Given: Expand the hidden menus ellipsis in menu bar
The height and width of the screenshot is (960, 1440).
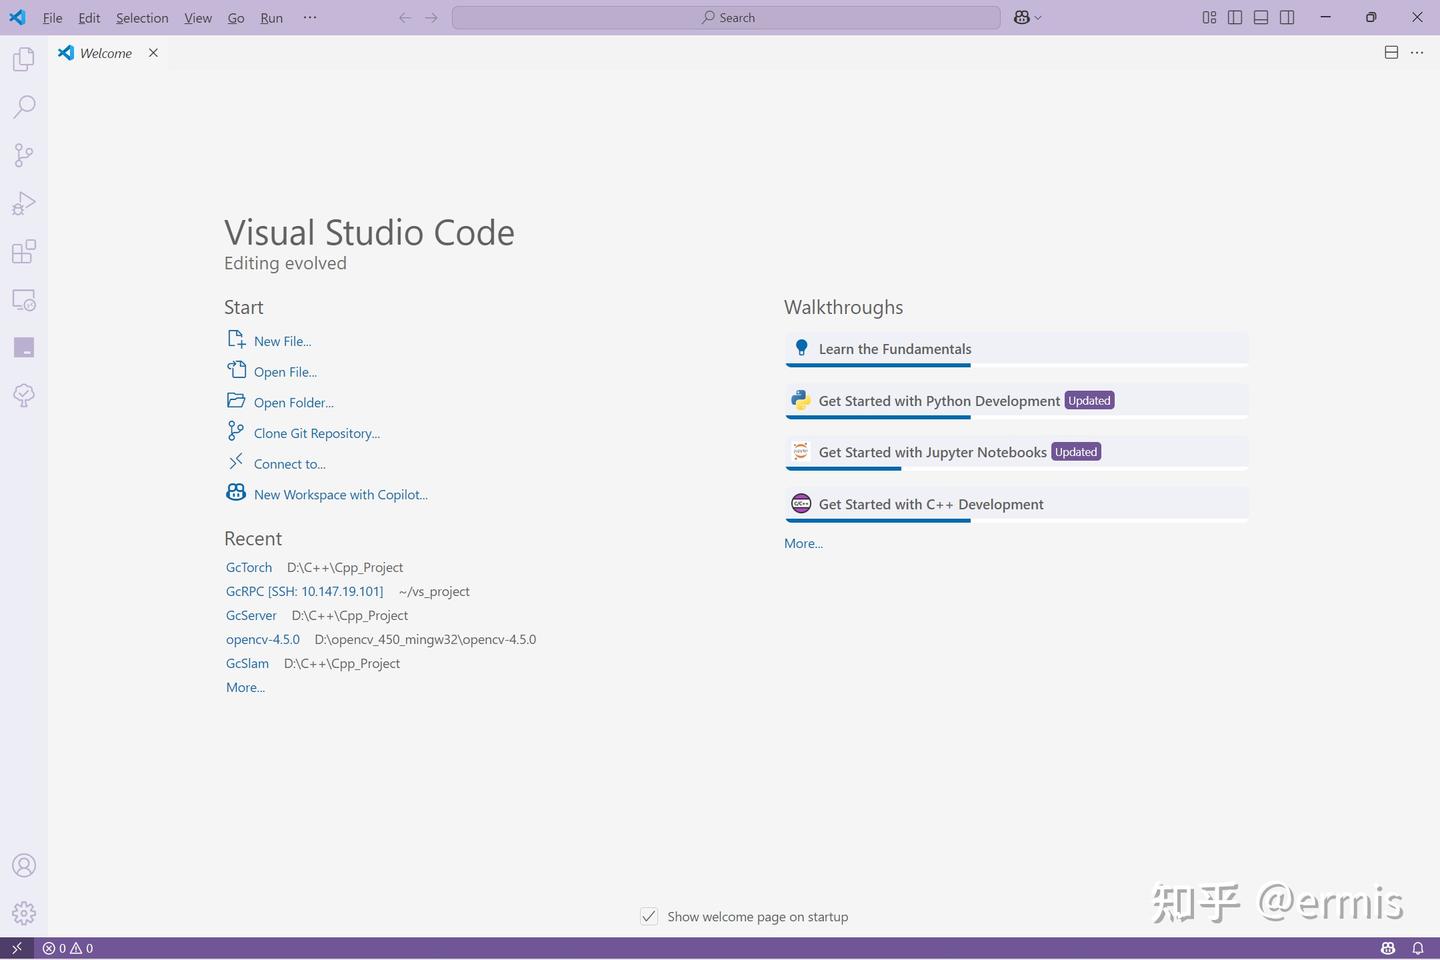Looking at the screenshot, I should (x=310, y=17).
